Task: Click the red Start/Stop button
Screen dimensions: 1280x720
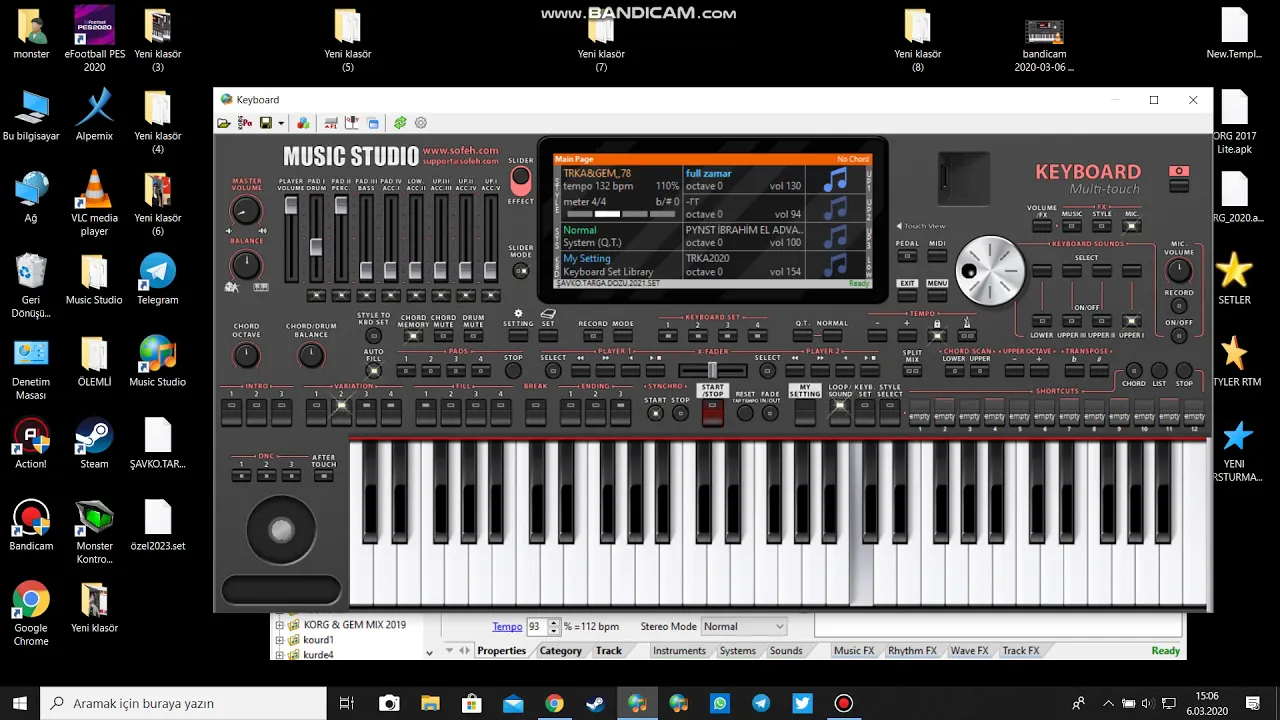Action: pos(712,413)
